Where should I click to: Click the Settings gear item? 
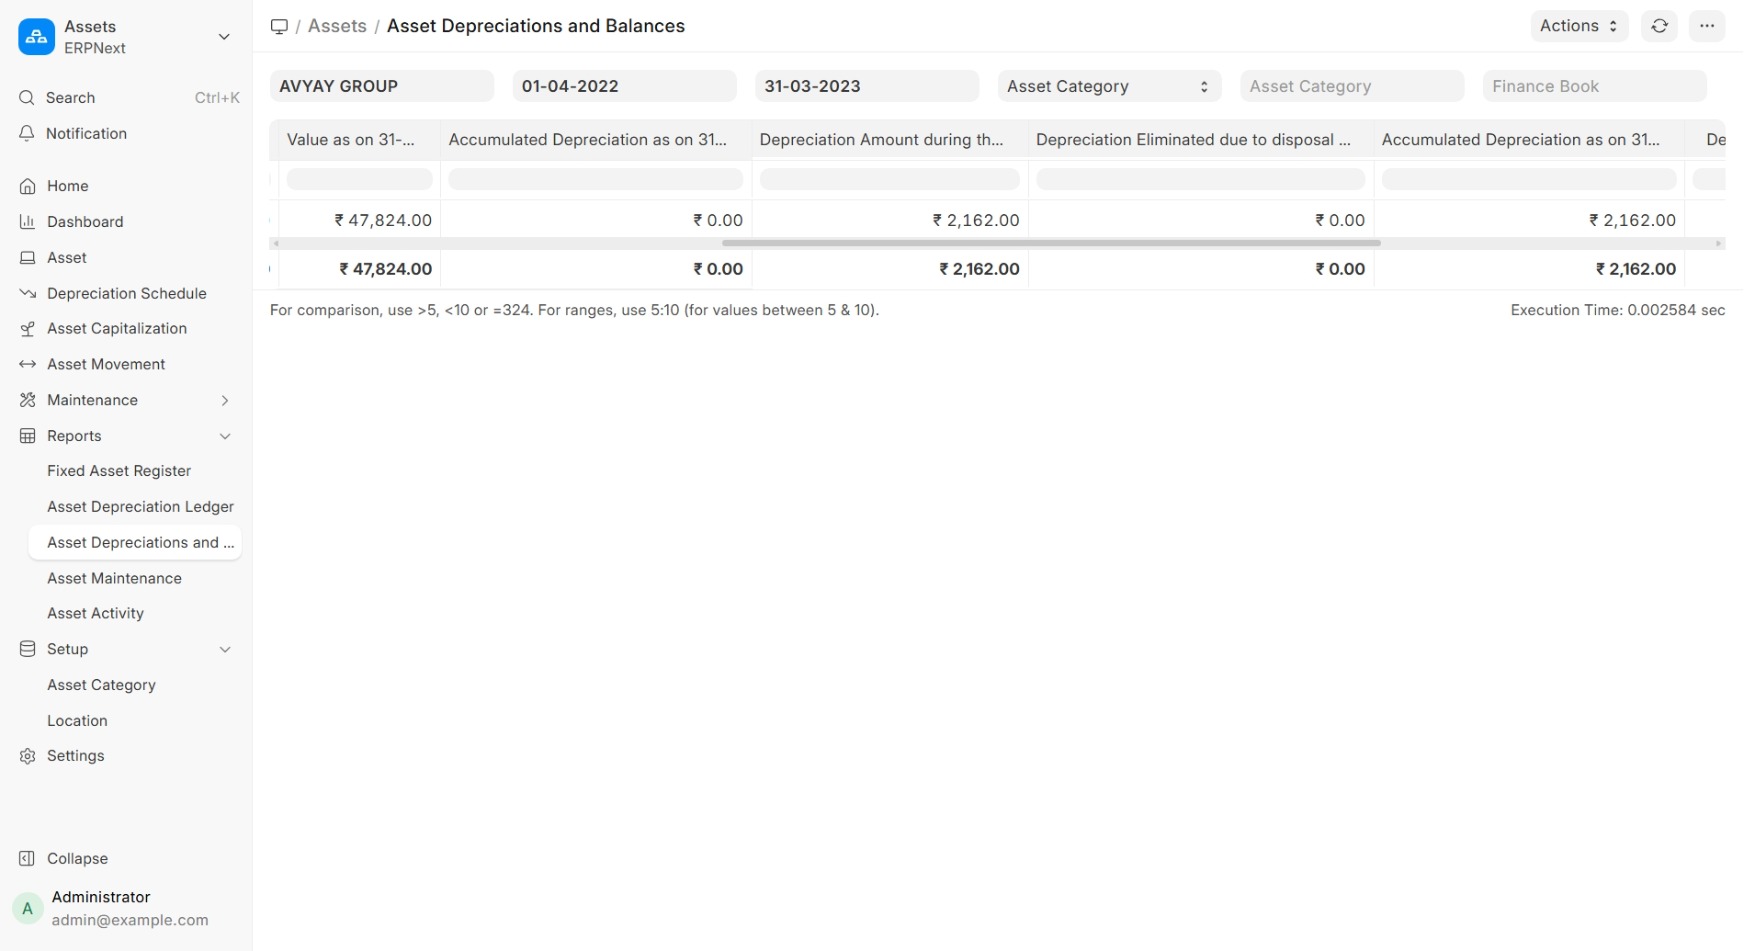click(x=75, y=756)
